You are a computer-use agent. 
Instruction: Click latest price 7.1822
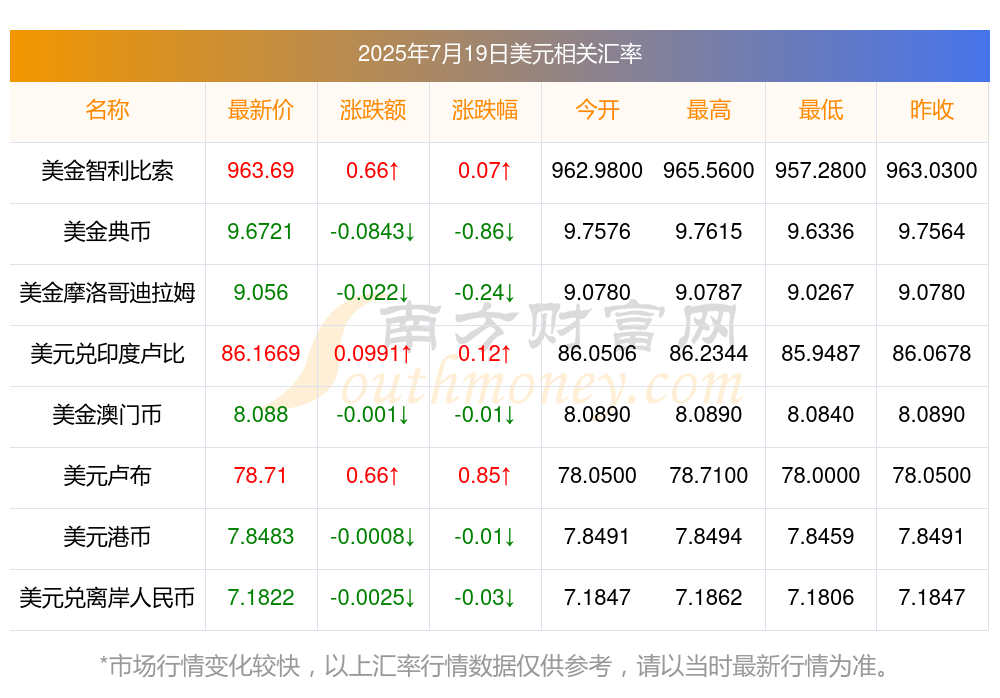(x=260, y=597)
